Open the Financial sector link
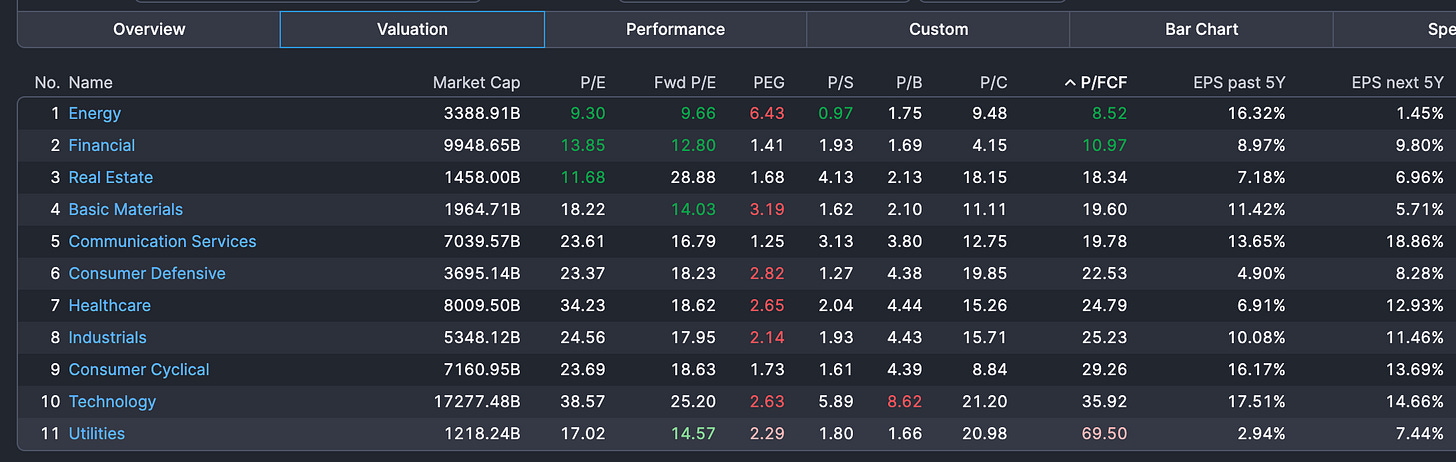Viewport: 1456px width, 462px height. (x=101, y=145)
